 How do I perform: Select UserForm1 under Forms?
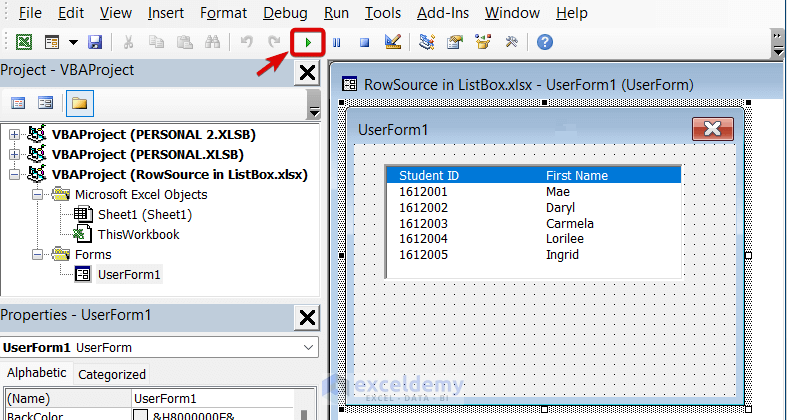click(129, 275)
